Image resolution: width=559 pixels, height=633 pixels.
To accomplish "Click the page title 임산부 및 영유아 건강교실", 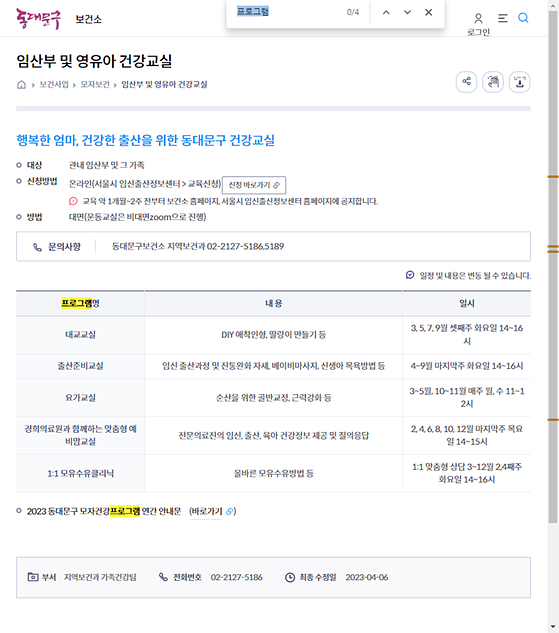I will tap(94, 61).
